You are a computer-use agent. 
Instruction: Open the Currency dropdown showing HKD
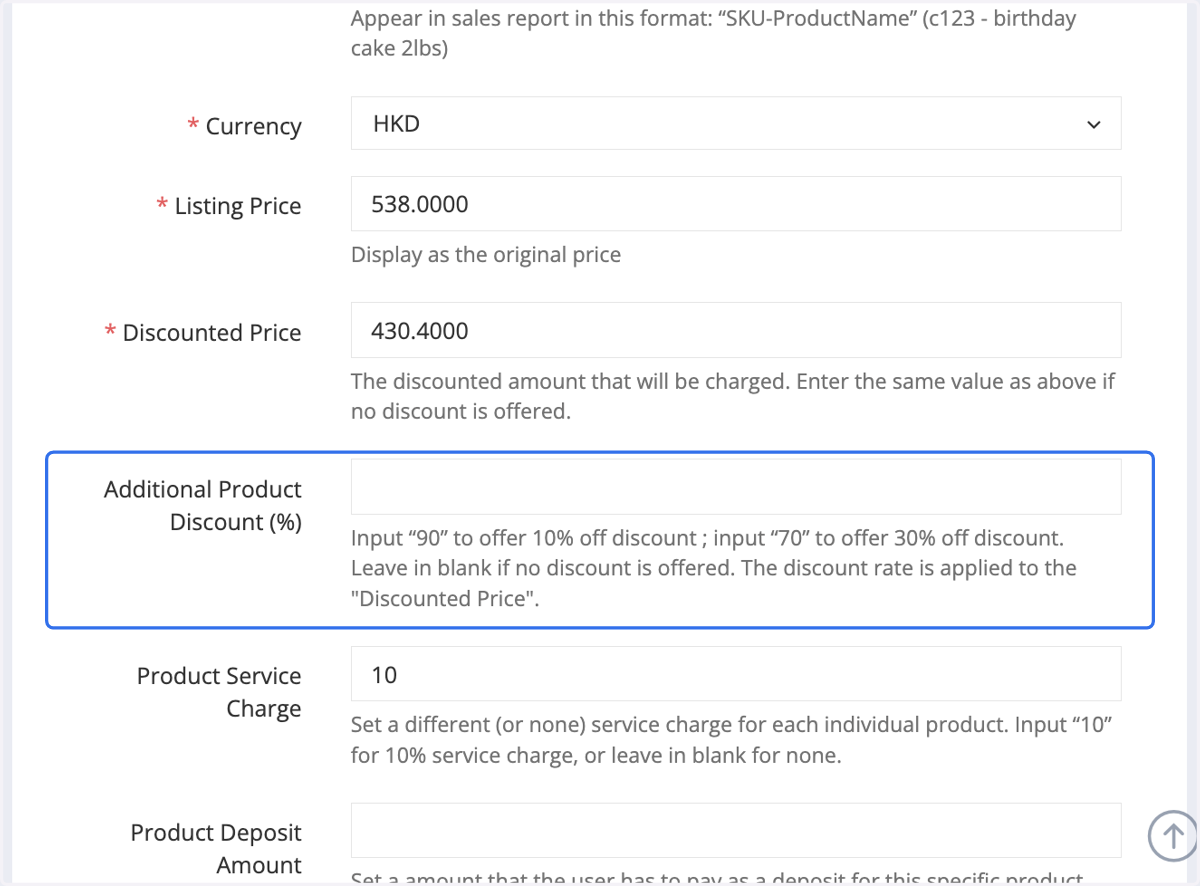point(735,124)
